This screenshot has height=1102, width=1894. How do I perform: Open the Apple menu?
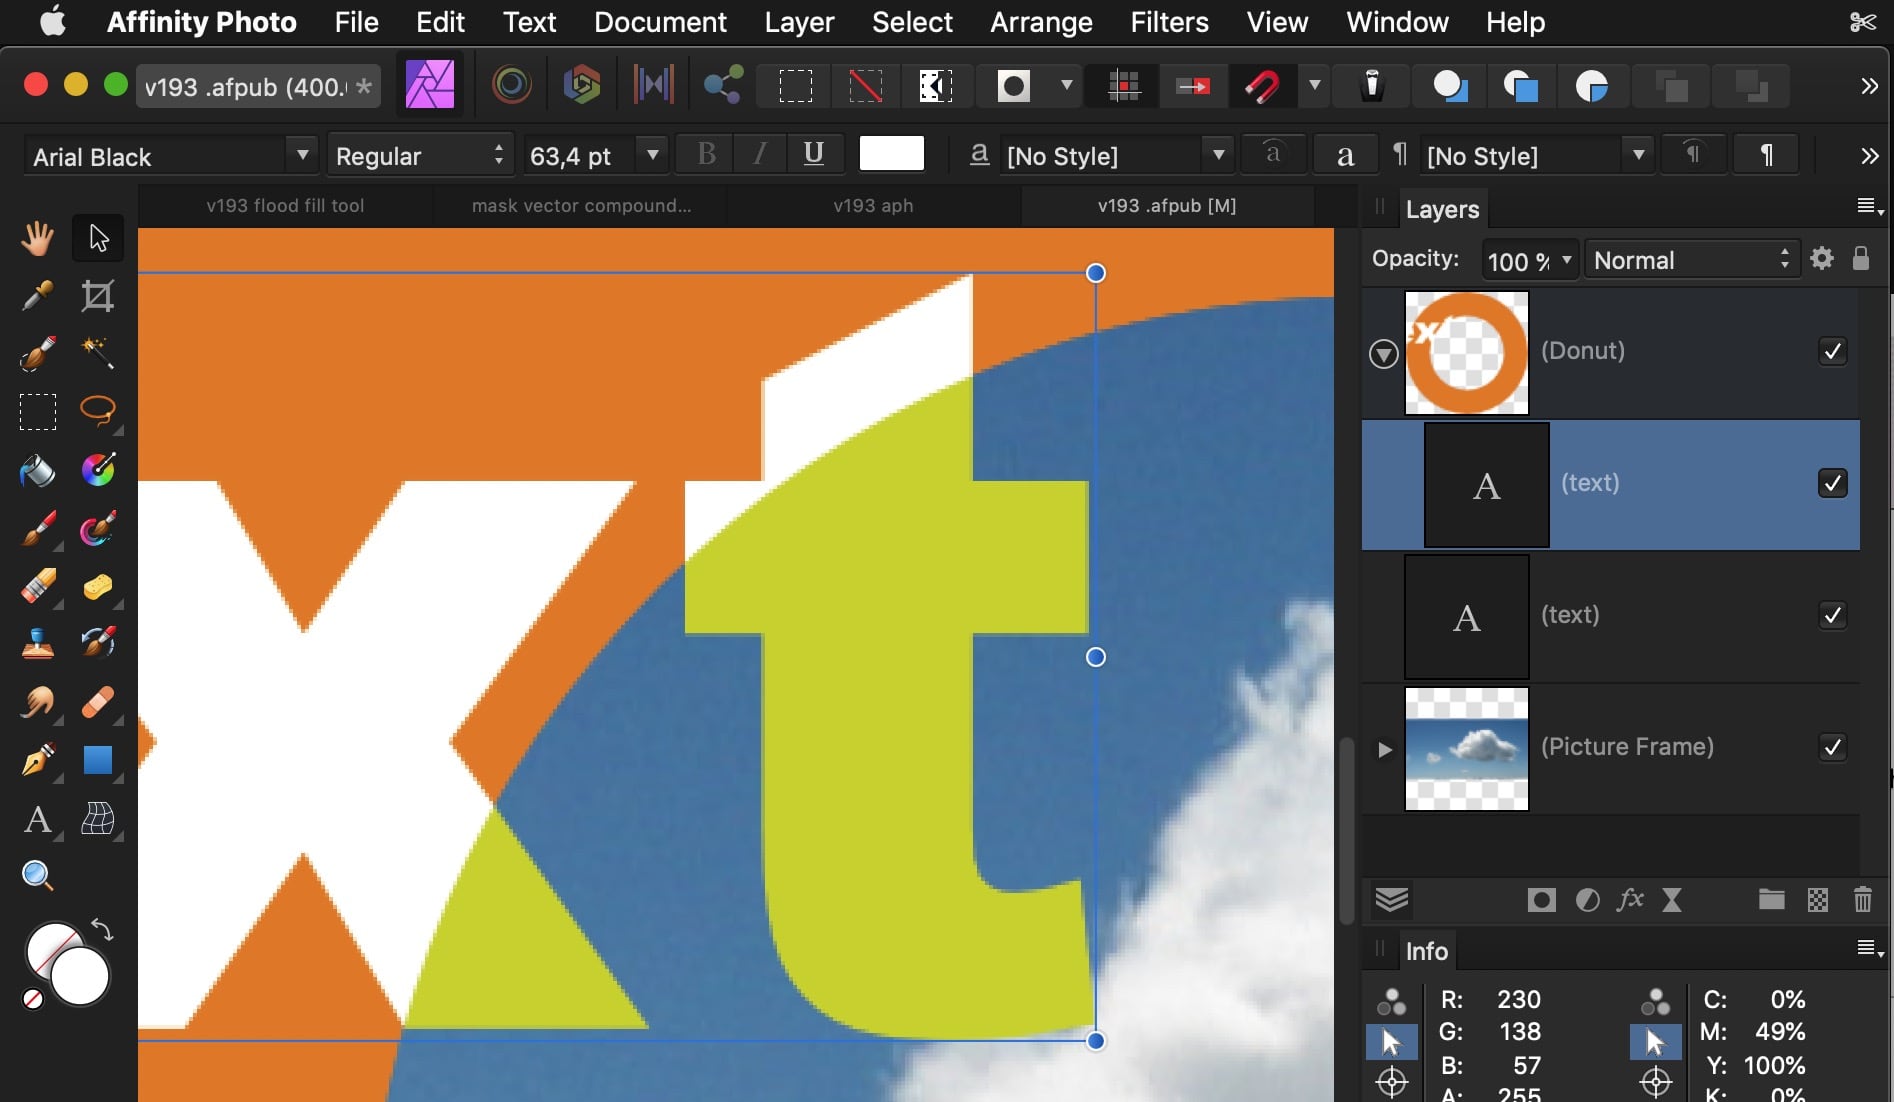pos(53,21)
